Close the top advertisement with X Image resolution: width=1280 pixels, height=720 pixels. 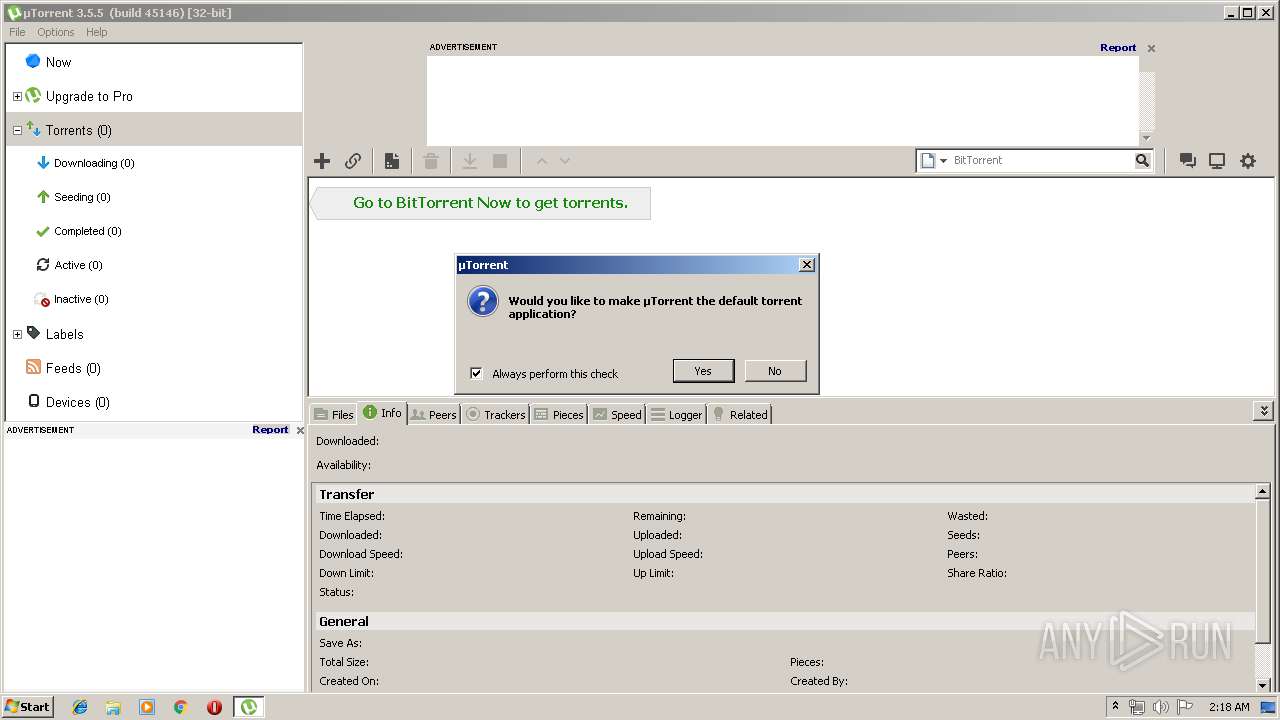pos(1151,48)
